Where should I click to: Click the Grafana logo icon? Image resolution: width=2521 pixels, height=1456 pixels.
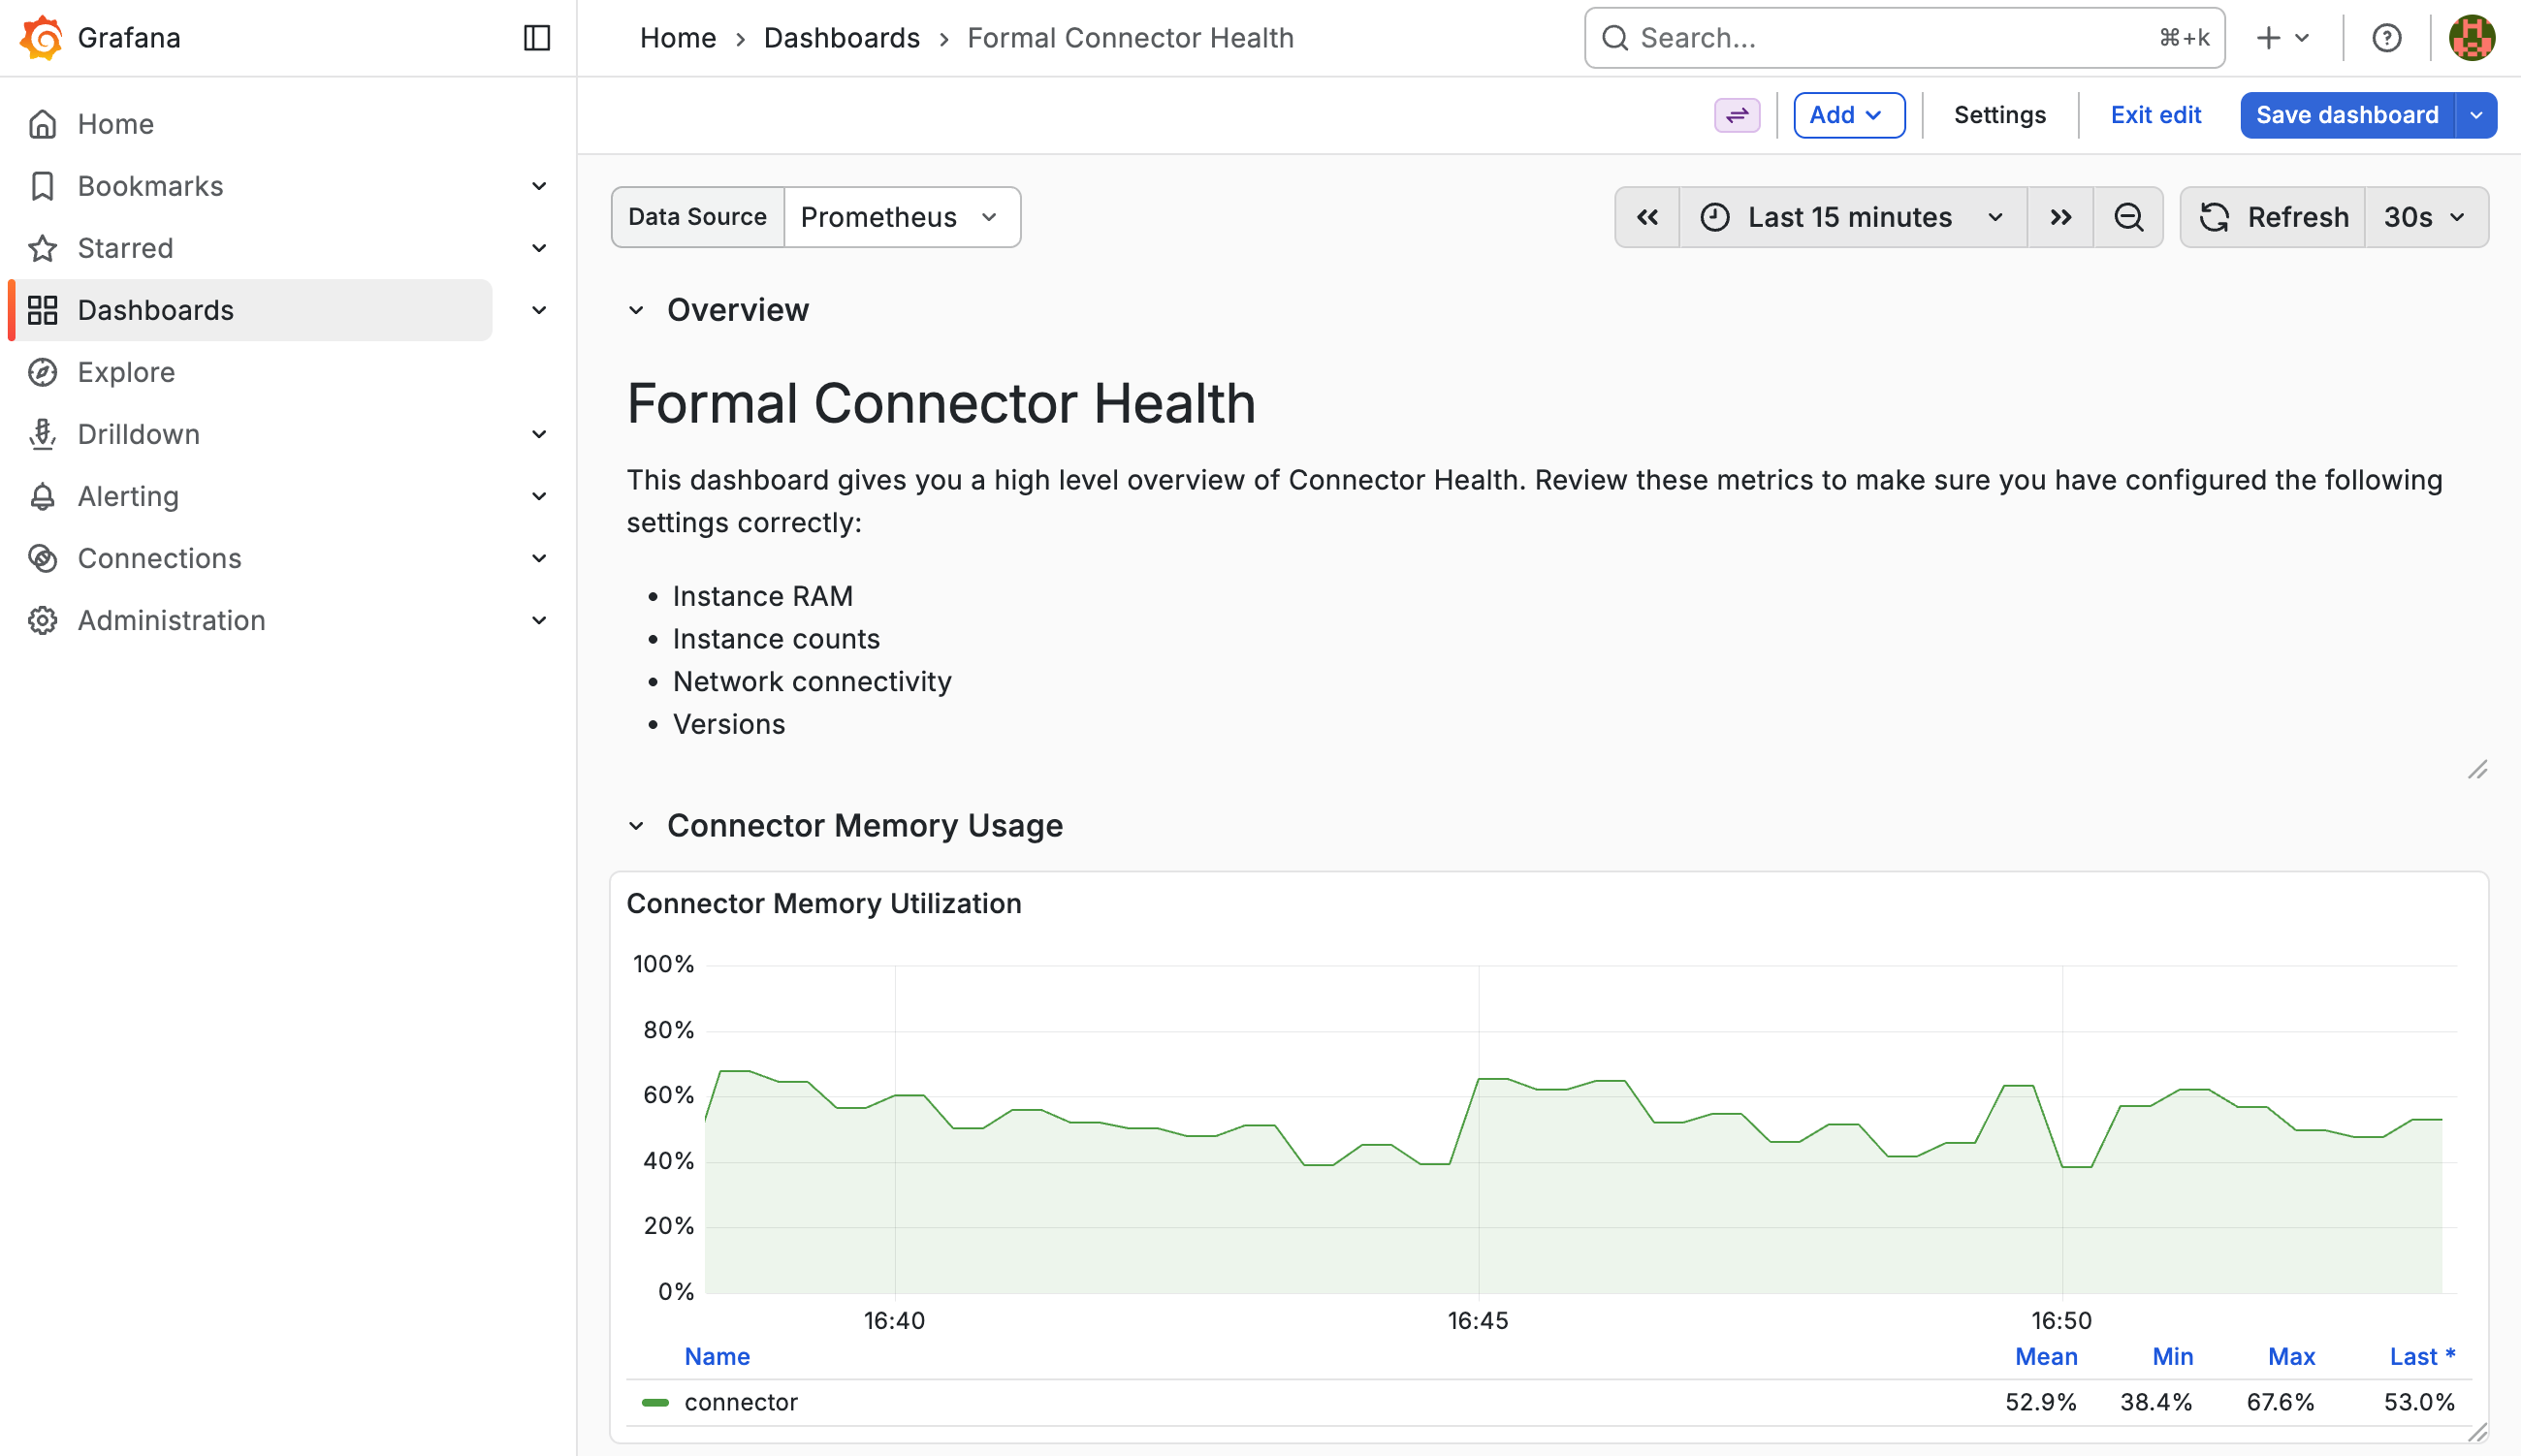pos(41,38)
